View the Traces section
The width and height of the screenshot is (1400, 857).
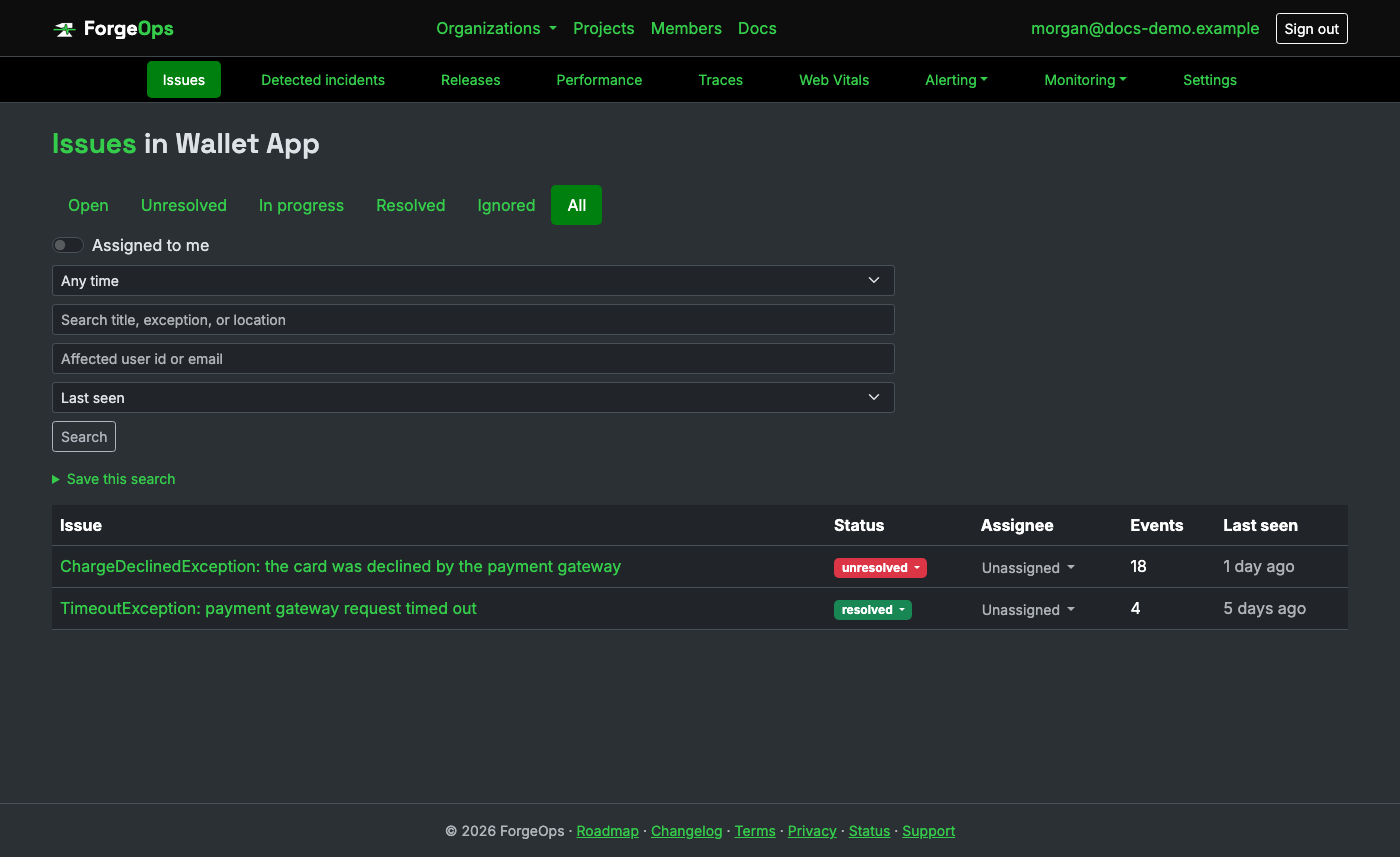click(x=721, y=80)
